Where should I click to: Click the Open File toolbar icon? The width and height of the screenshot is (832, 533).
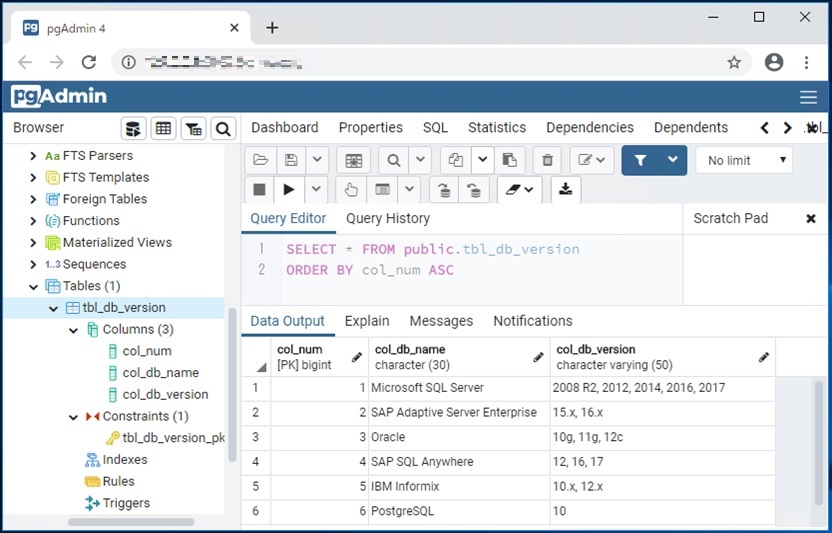(x=261, y=160)
